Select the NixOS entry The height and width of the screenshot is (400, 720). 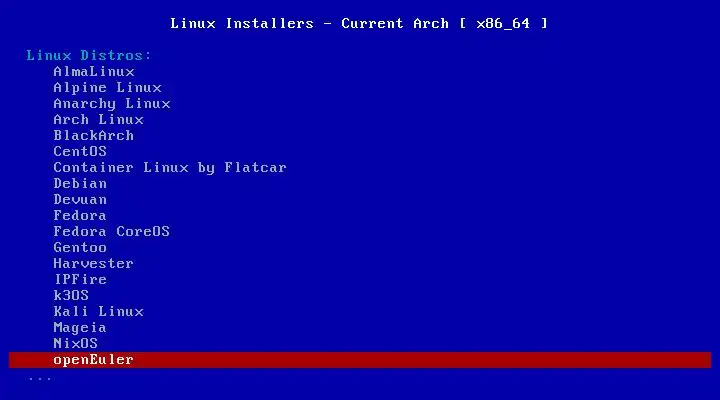coord(75,344)
